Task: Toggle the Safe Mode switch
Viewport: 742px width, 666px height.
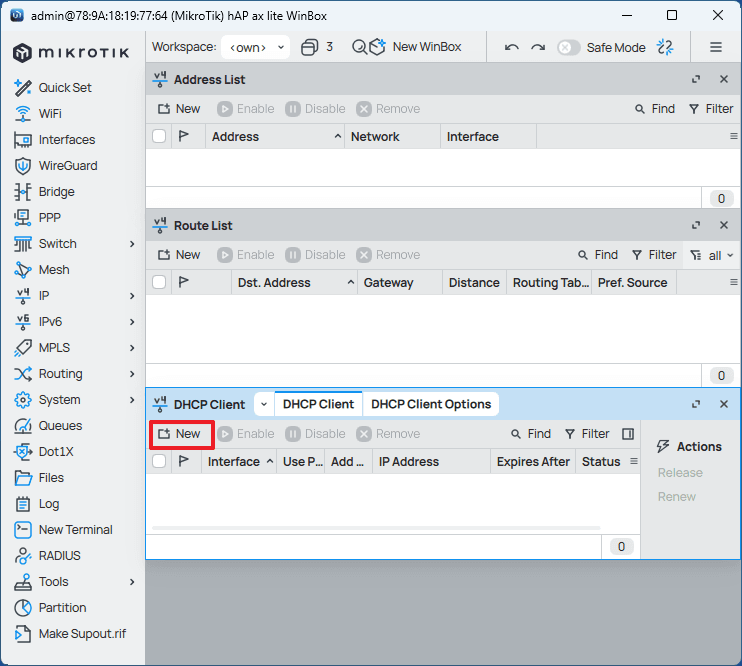Action: point(568,47)
